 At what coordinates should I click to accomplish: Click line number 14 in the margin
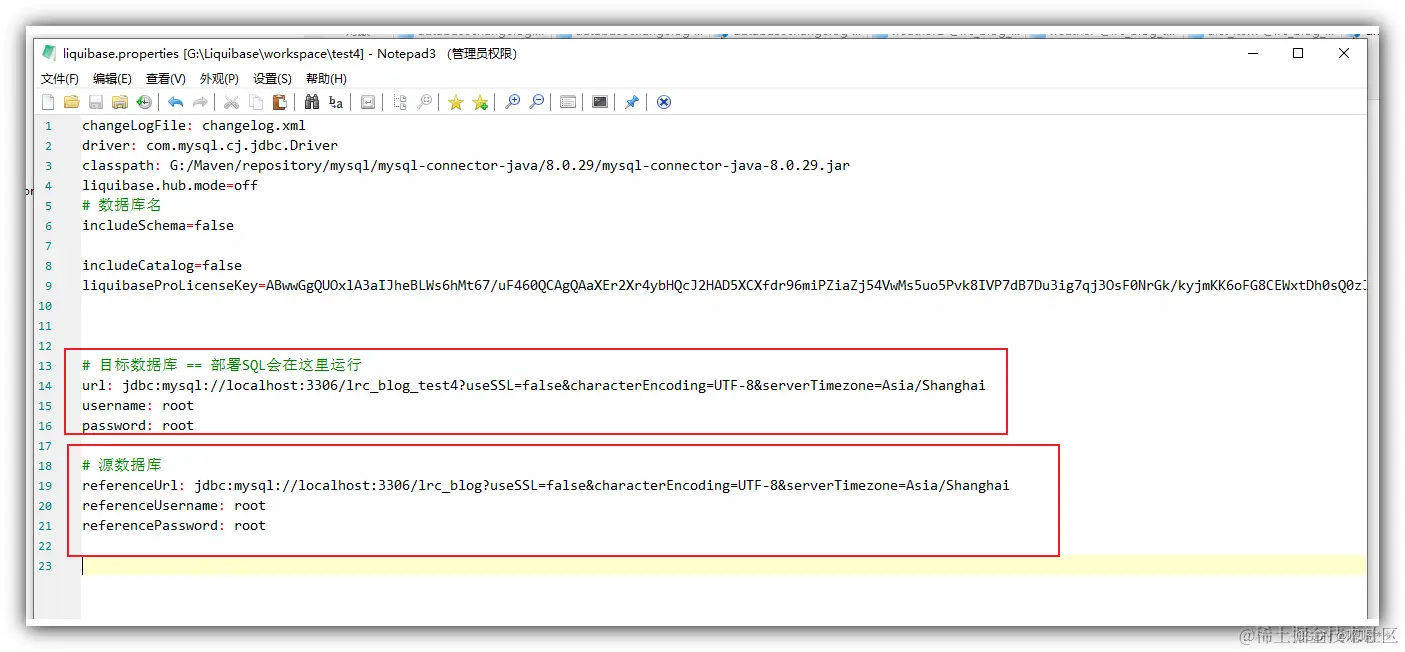45,386
